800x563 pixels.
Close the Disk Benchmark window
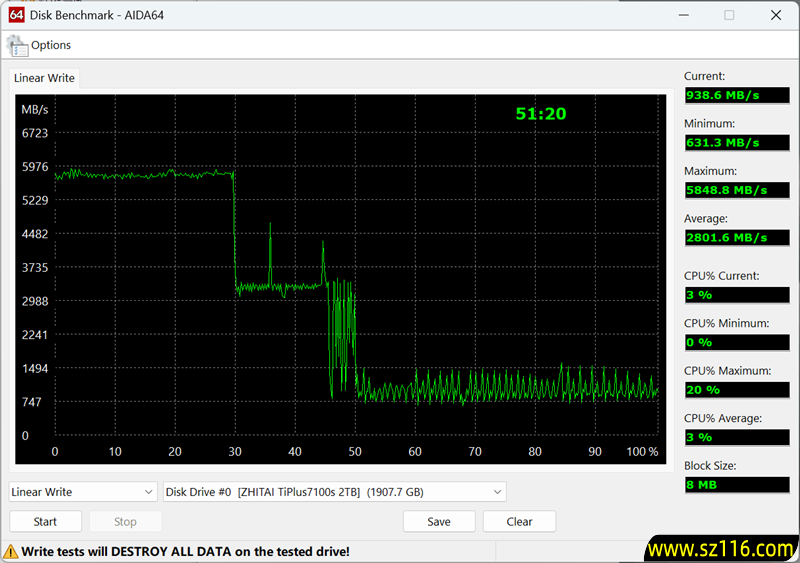pos(776,15)
